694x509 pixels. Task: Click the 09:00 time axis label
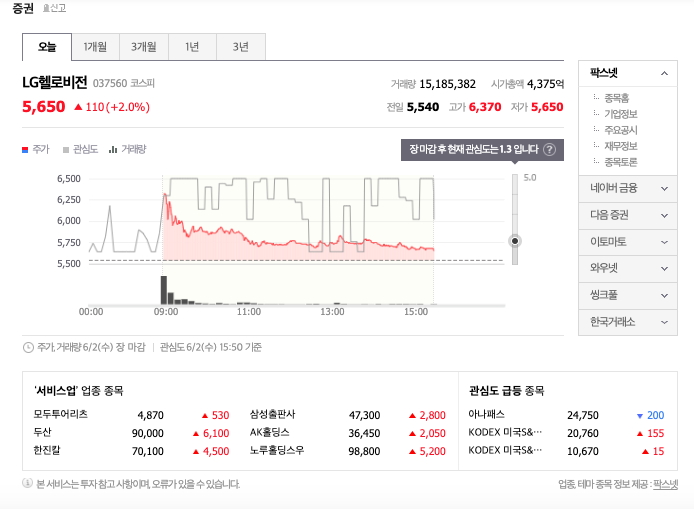166,312
